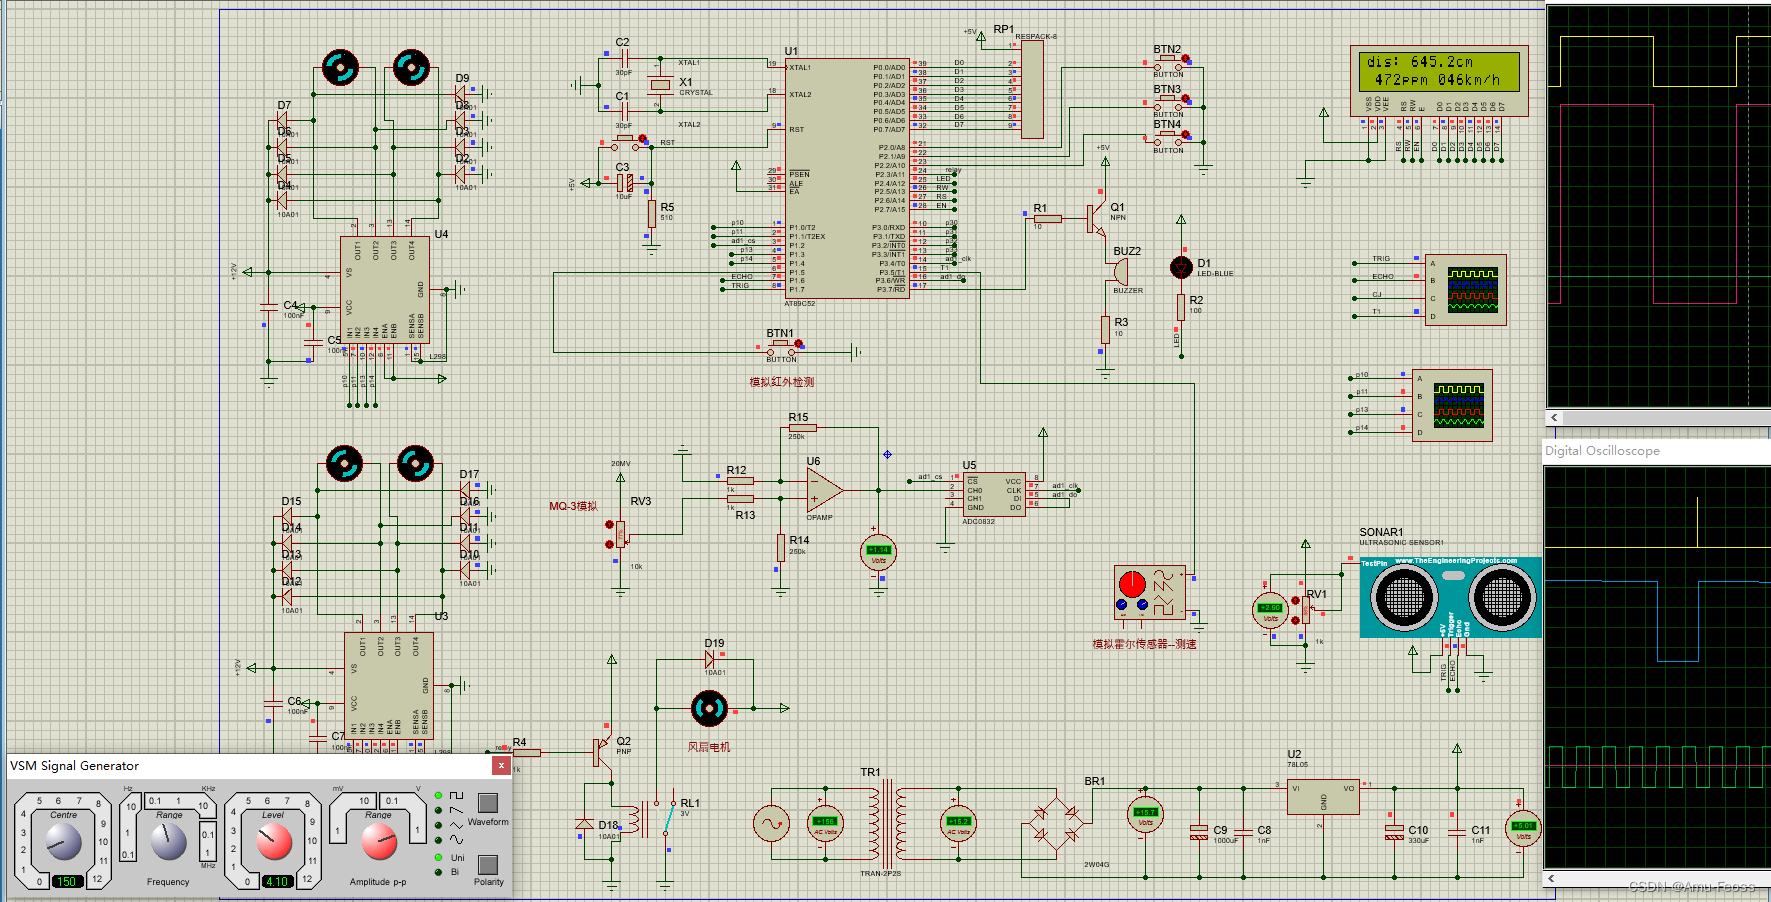Click the Centre frequency knob
This screenshot has width=1771, height=902.
tap(64, 843)
